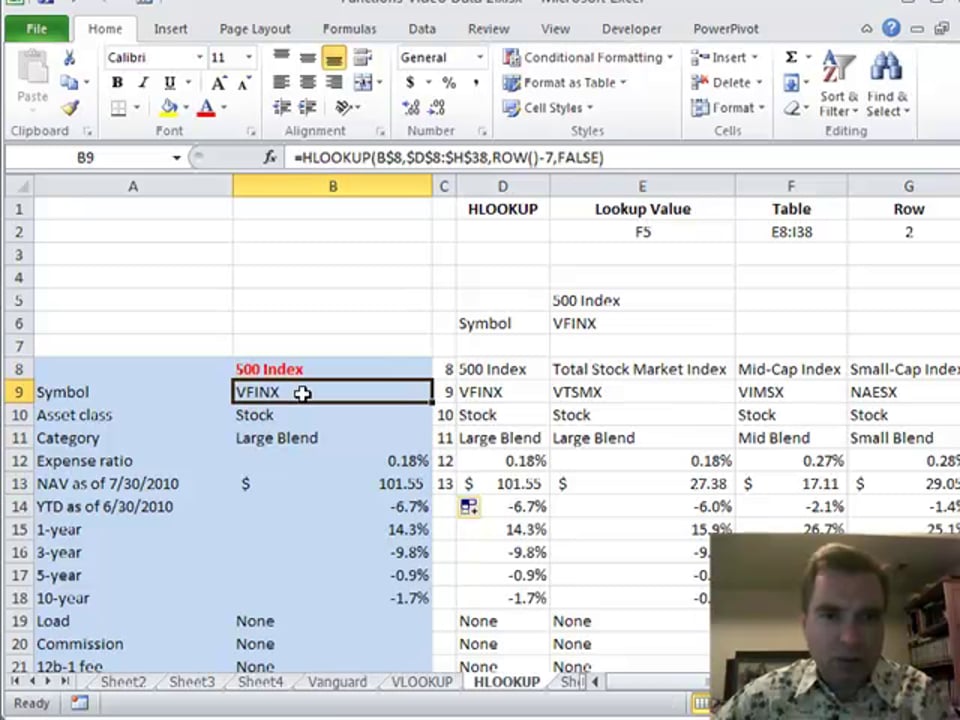Click the Cut scissors icon

point(69,58)
